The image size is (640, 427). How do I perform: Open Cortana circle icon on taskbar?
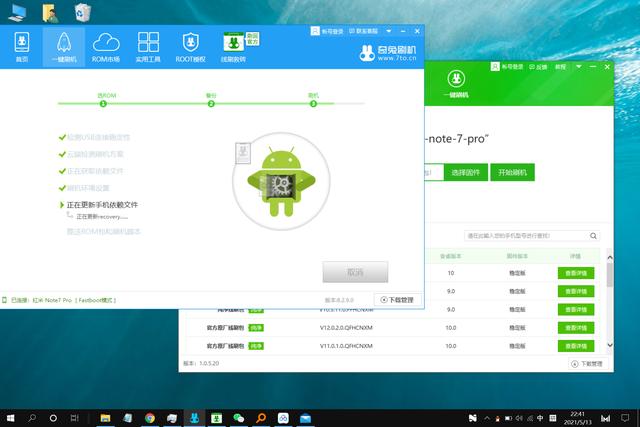53,418
